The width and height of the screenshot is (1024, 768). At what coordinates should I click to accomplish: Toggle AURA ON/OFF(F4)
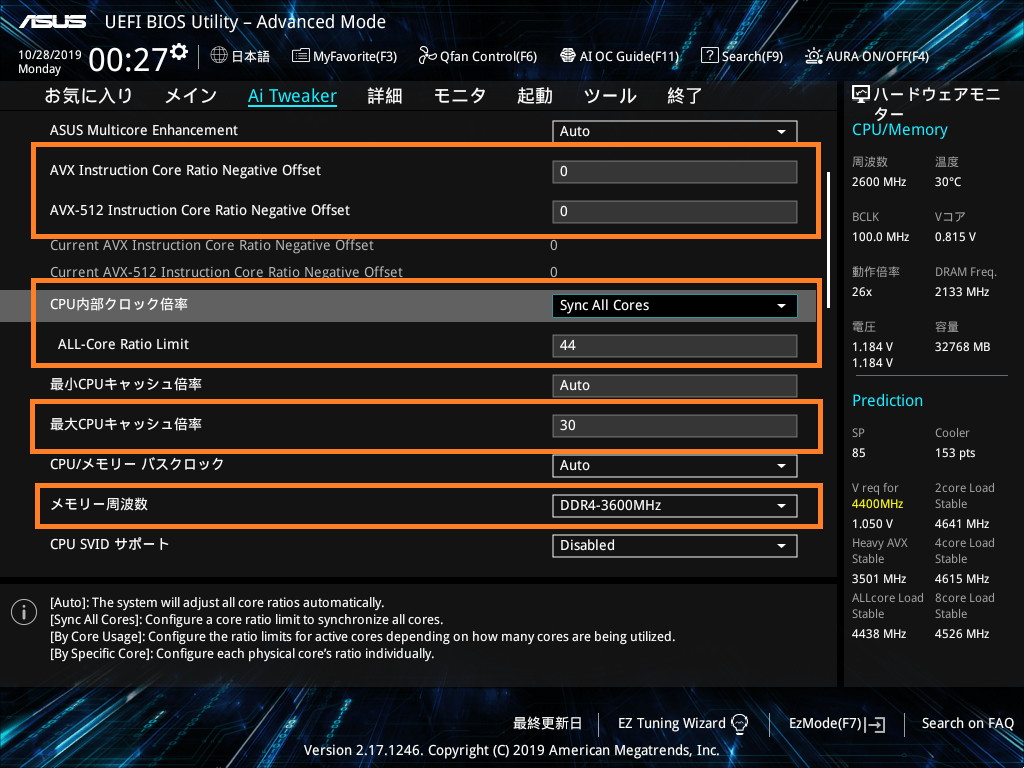tap(867, 56)
